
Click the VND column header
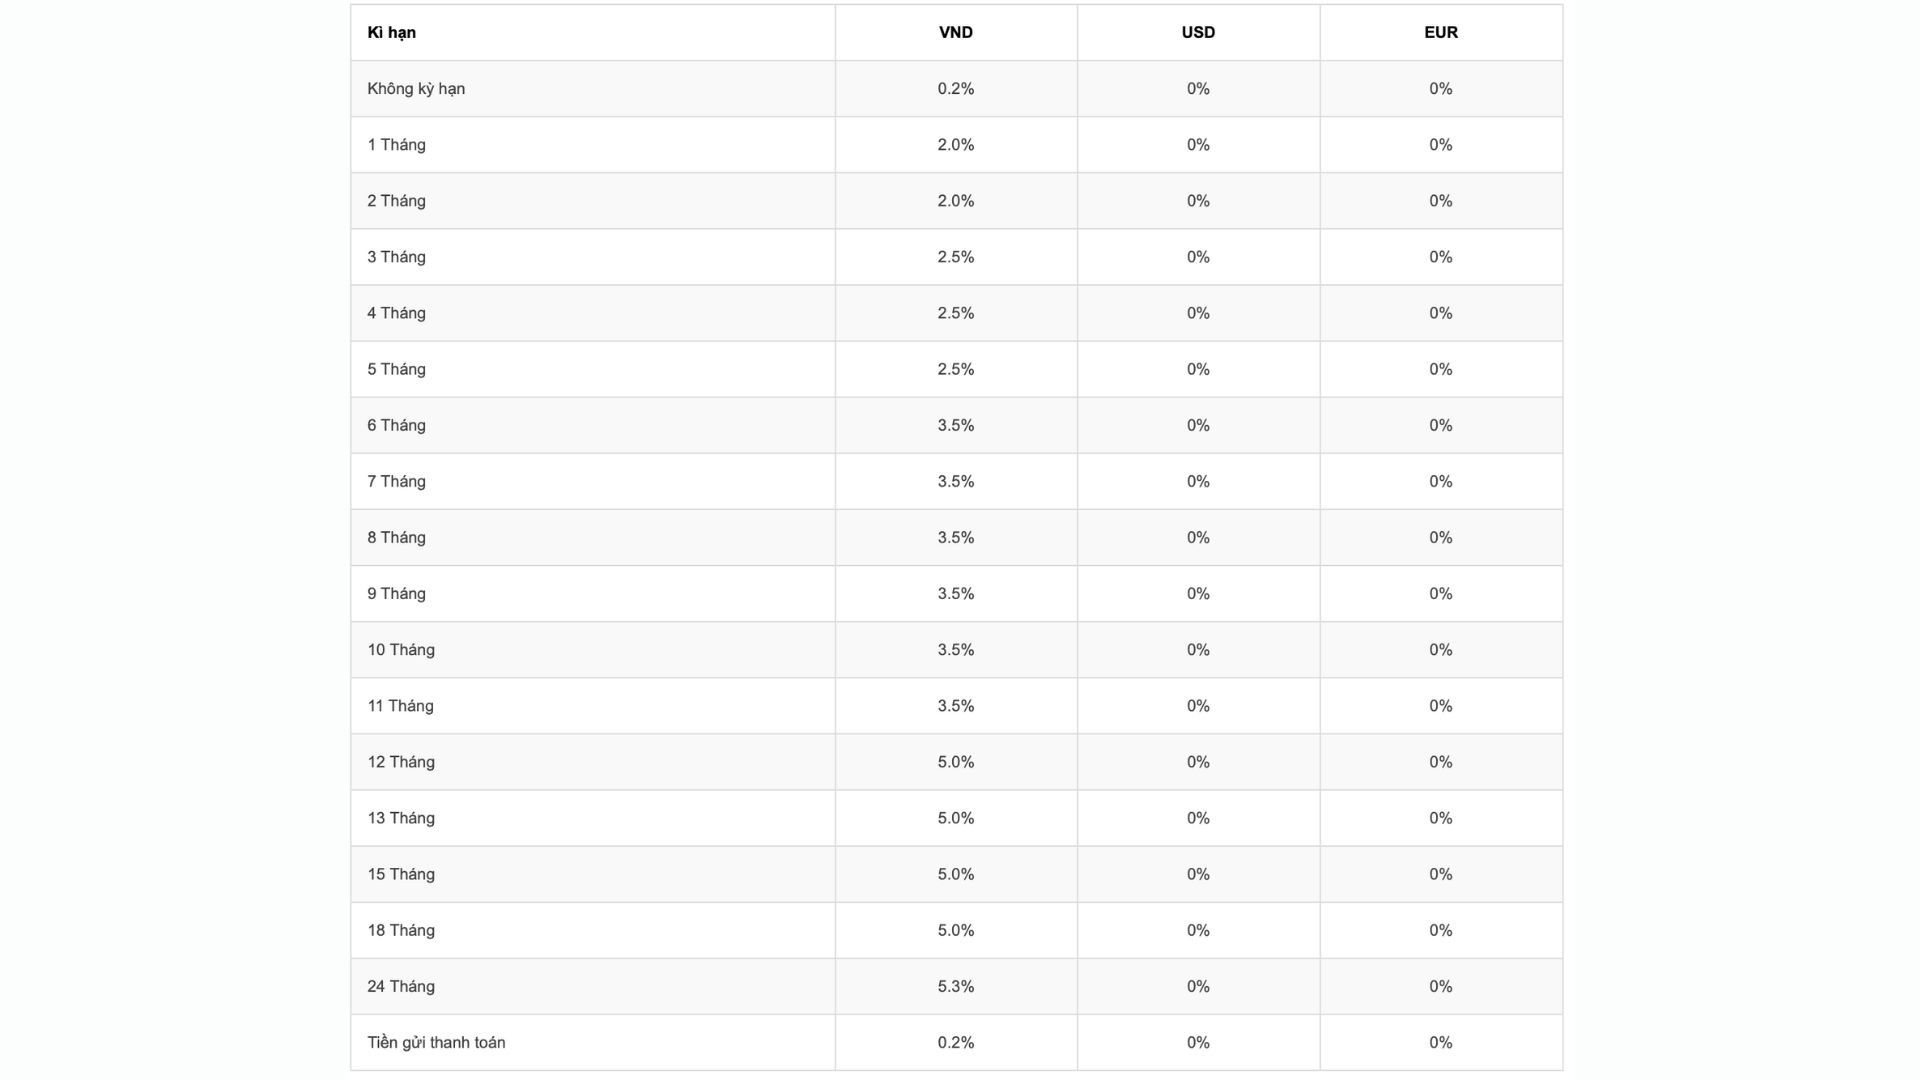point(955,32)
